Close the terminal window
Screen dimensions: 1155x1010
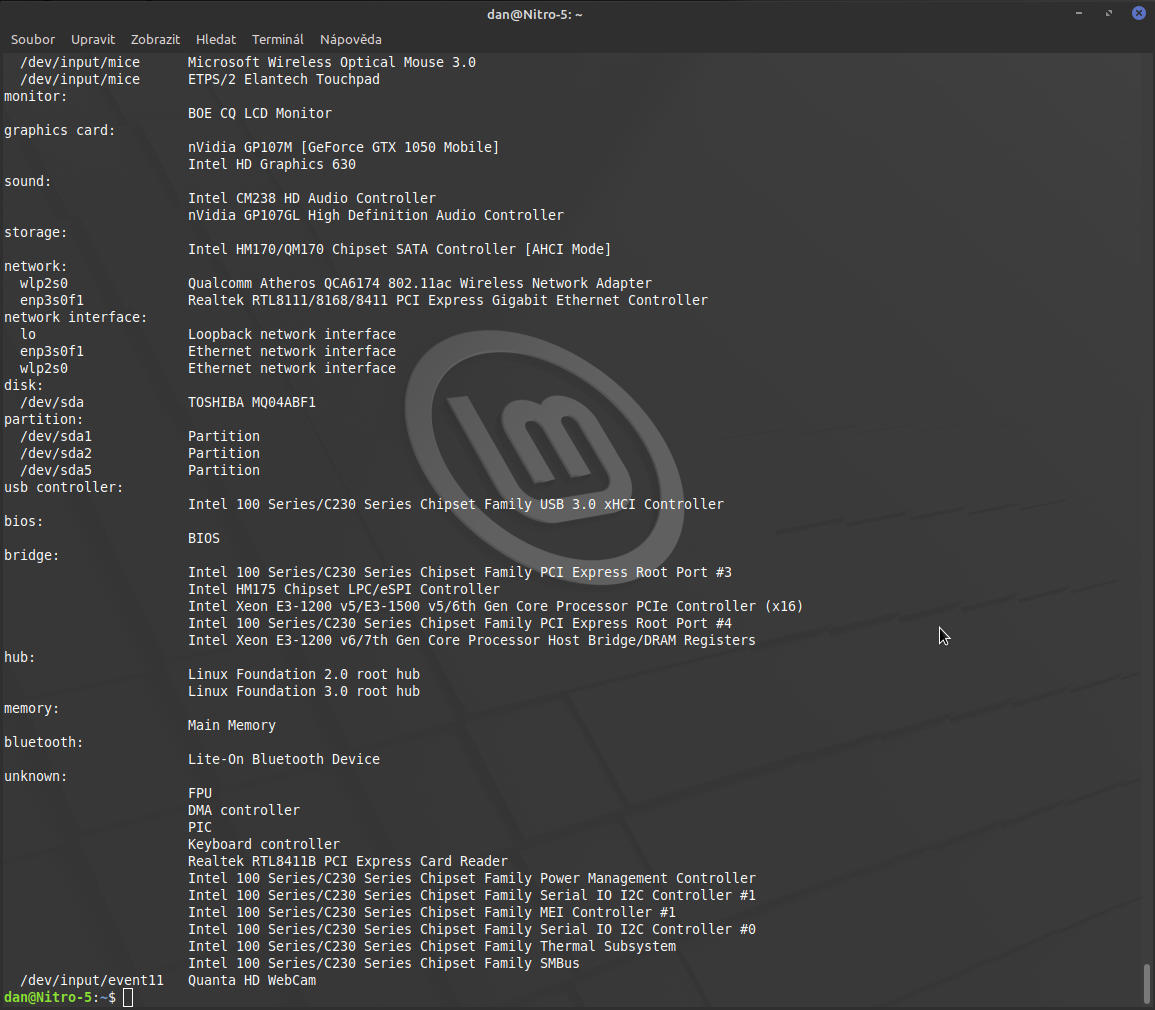click(1138, 13)
